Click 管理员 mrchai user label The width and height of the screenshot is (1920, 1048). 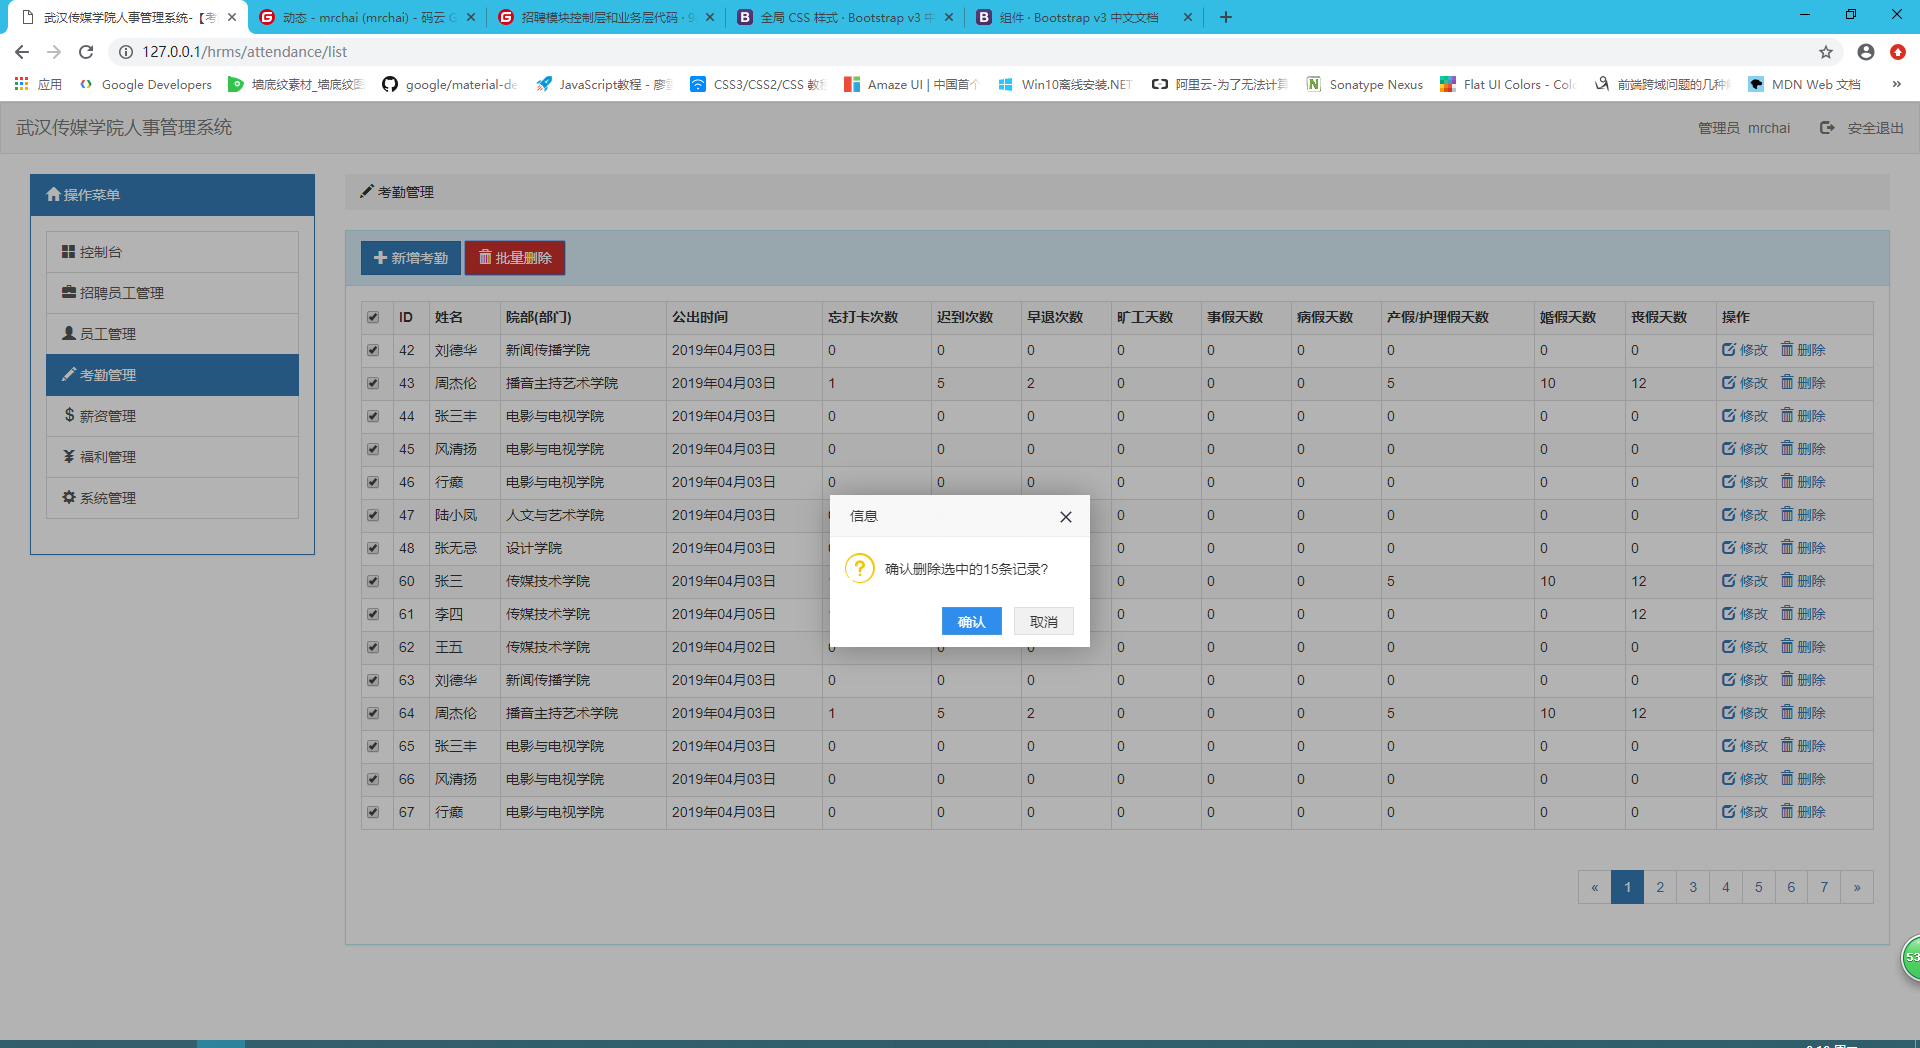(1744, 128)
